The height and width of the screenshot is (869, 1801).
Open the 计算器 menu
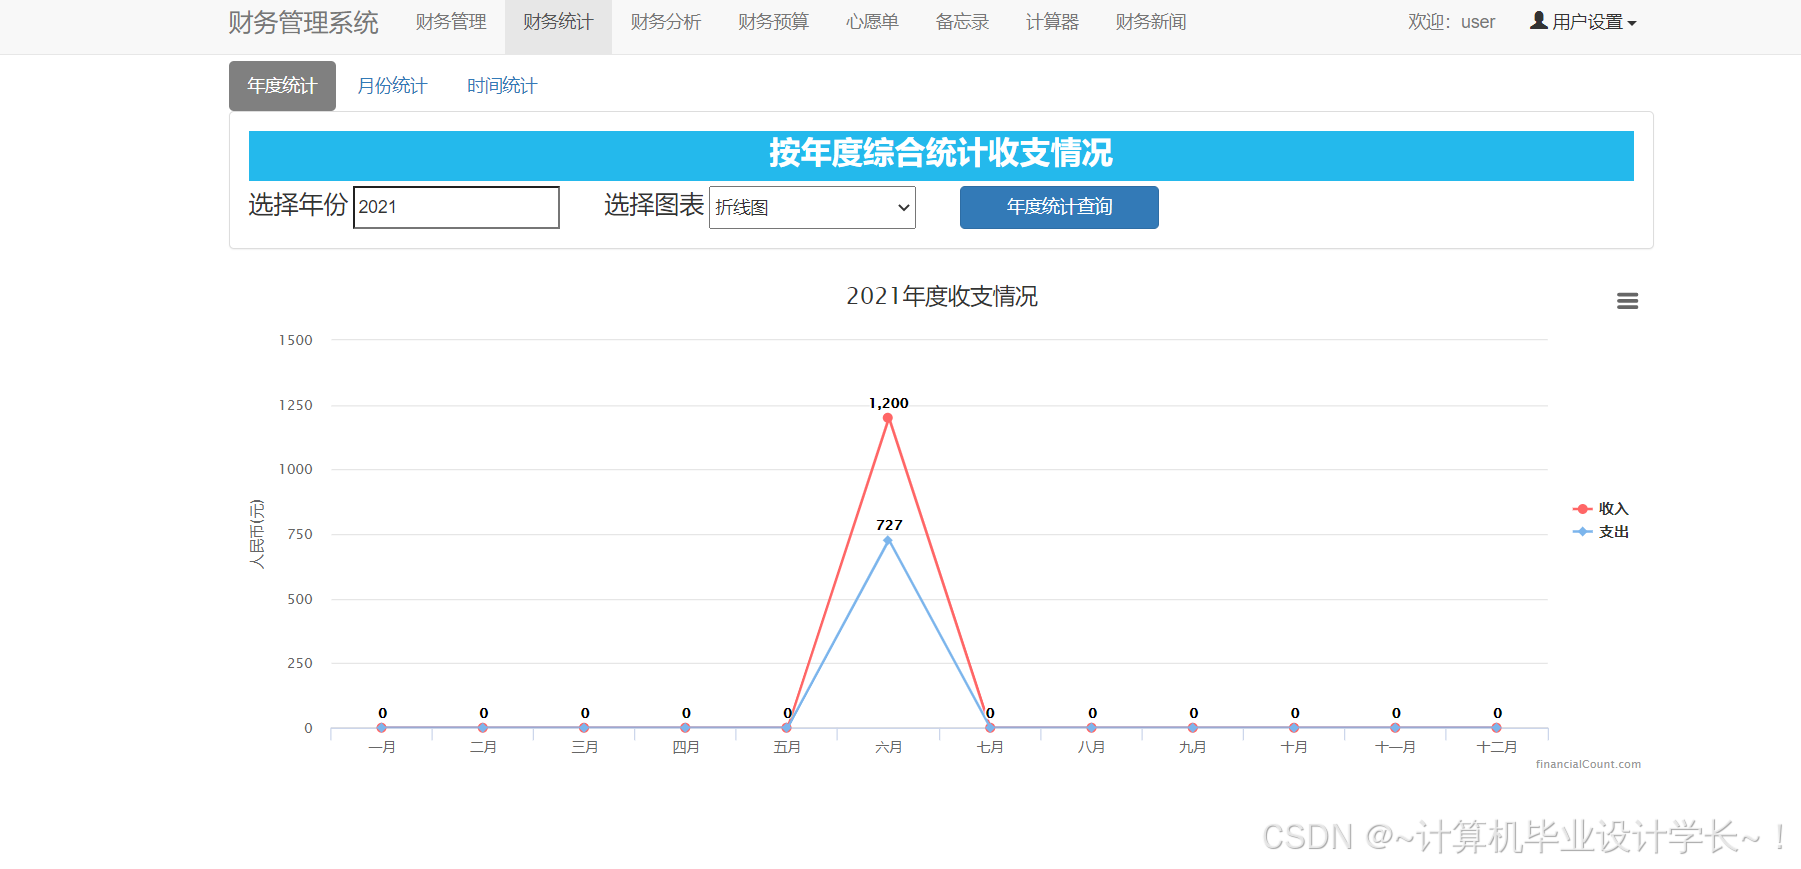pos(1052,22)
